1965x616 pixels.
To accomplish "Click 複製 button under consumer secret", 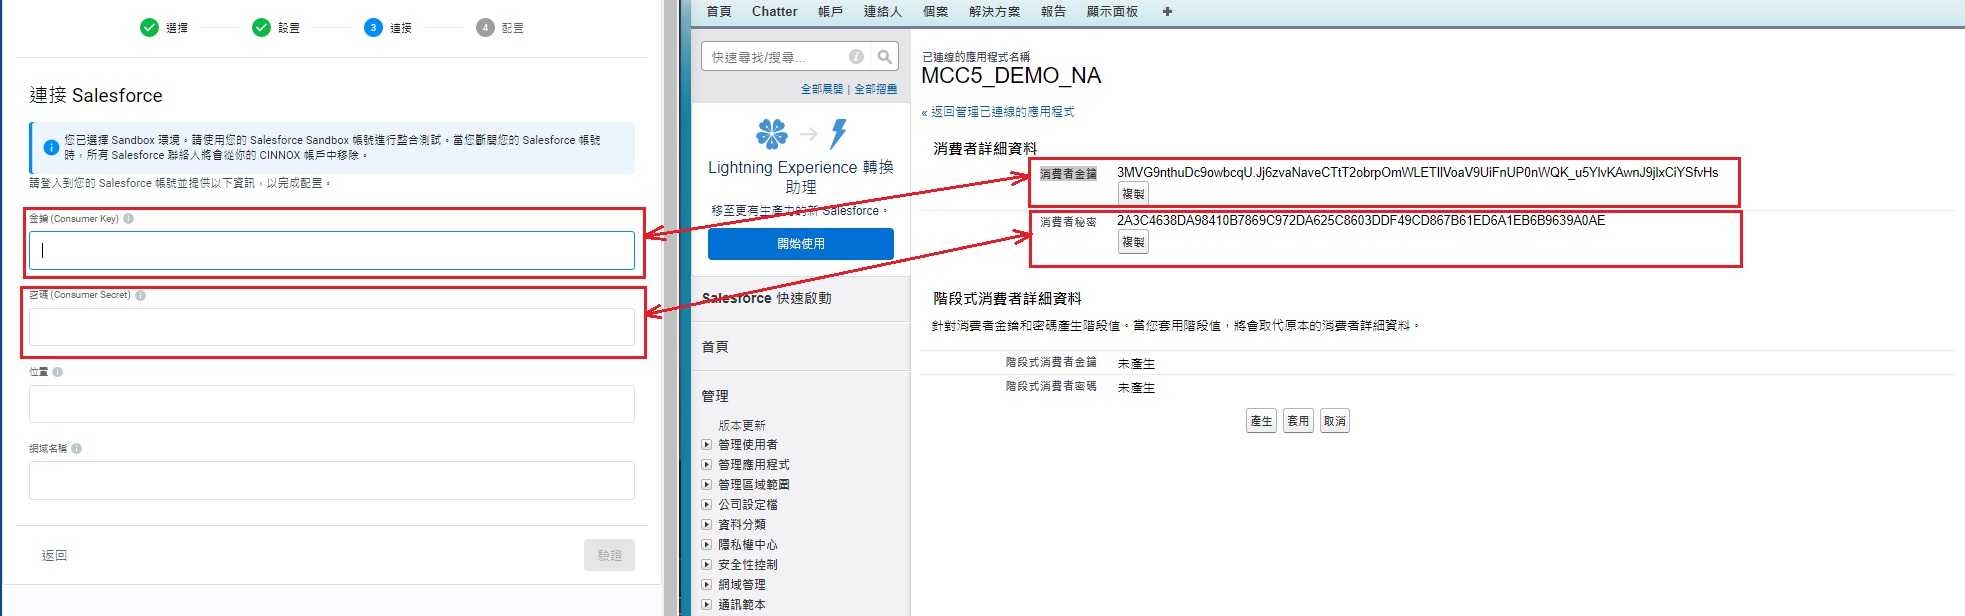I will (1133, 242).
